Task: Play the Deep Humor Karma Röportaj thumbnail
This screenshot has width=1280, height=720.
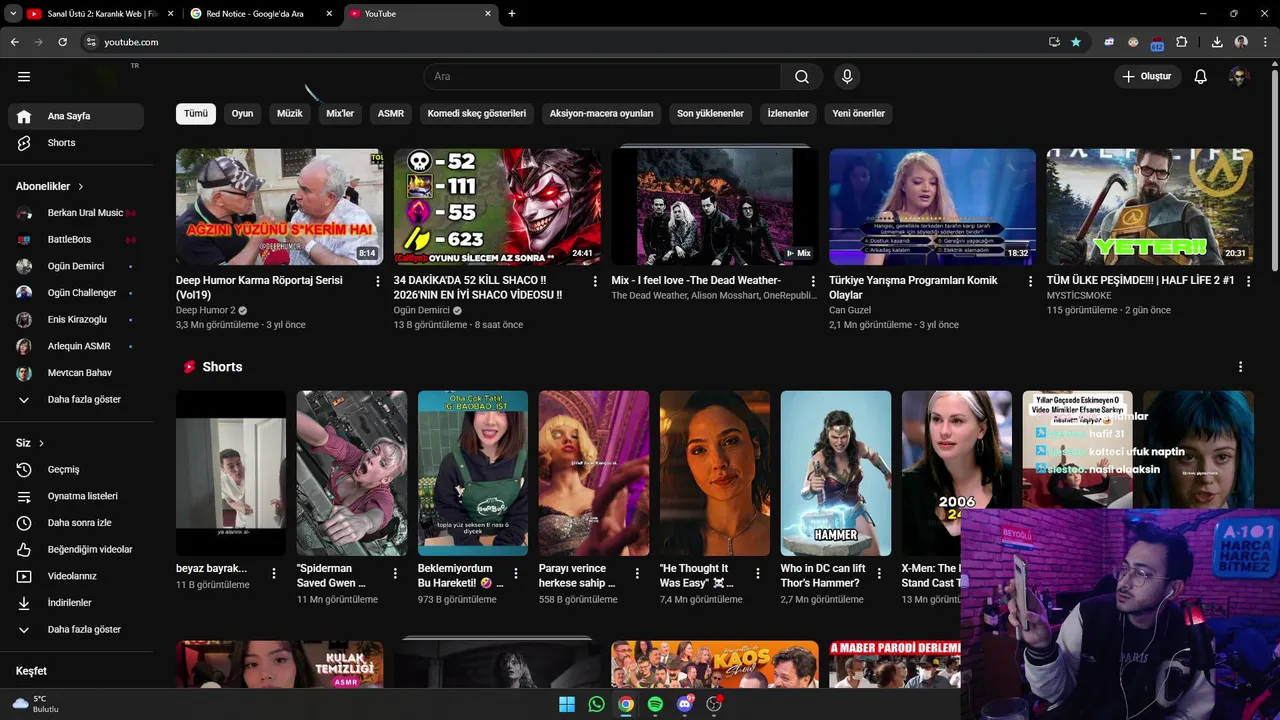Action: tap(279, 207)
